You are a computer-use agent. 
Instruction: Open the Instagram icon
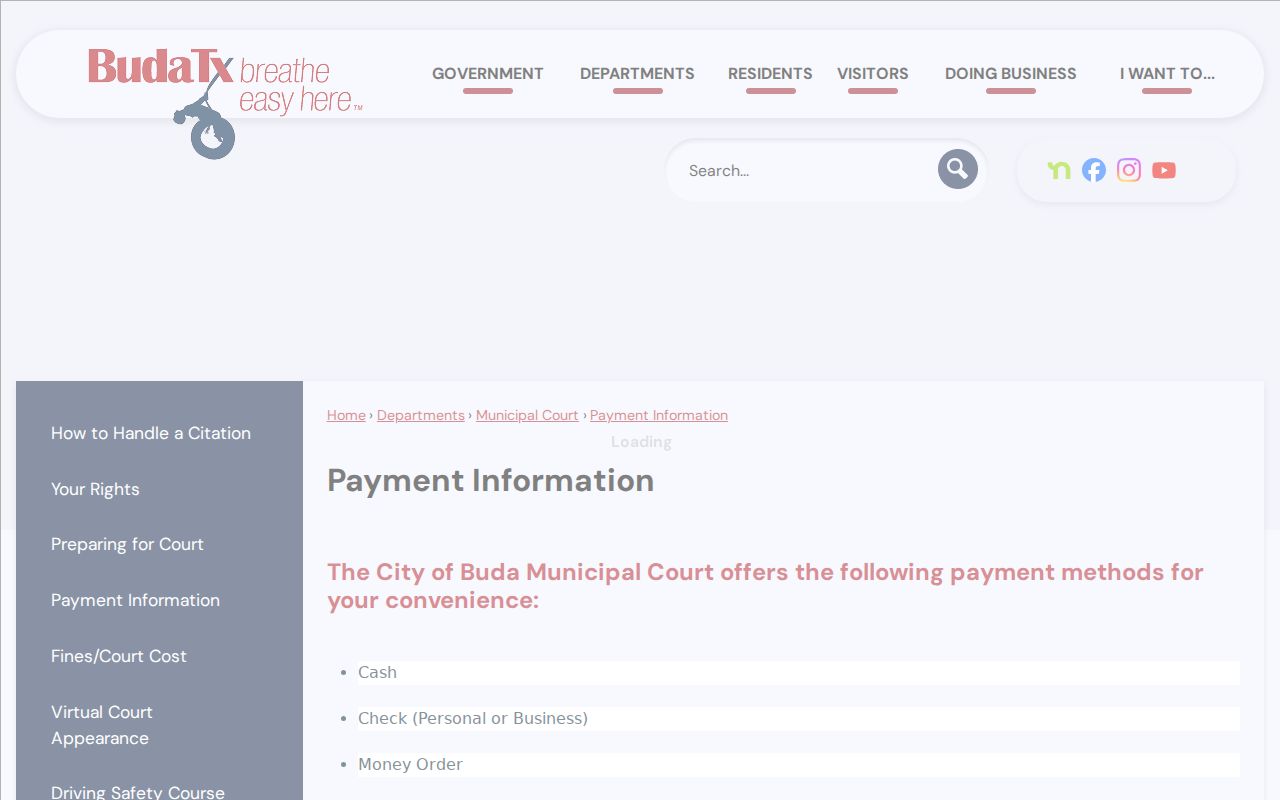coord(1129,170)
